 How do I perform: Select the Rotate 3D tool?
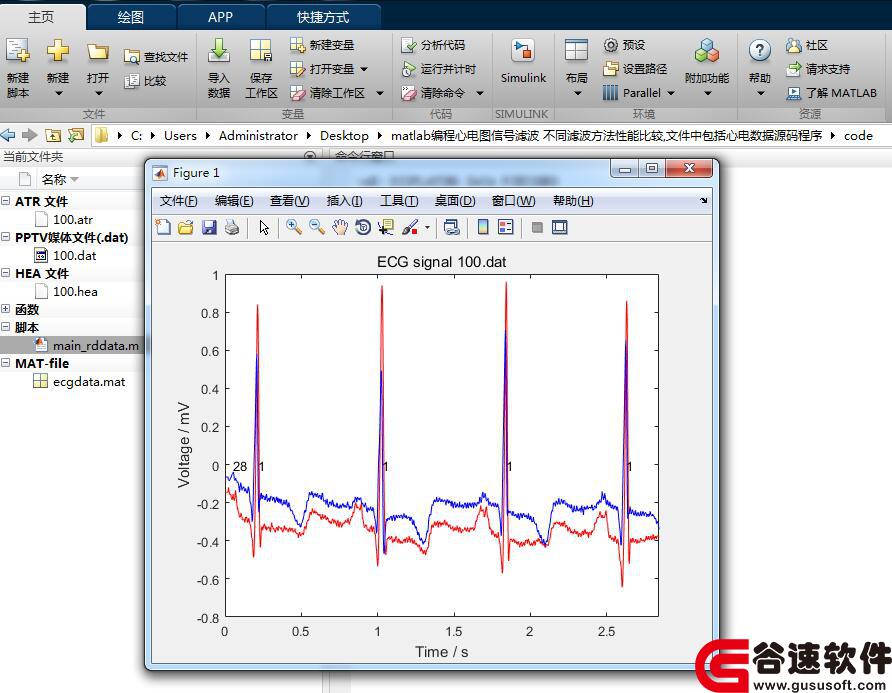coord(362,227)
